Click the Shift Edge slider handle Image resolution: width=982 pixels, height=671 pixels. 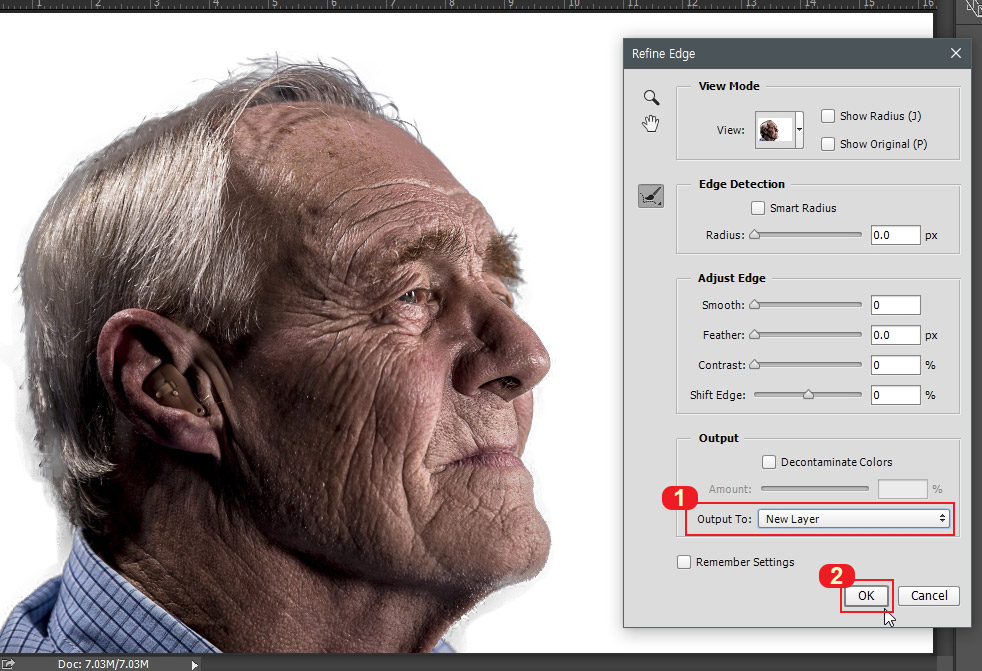pos(809,395)
